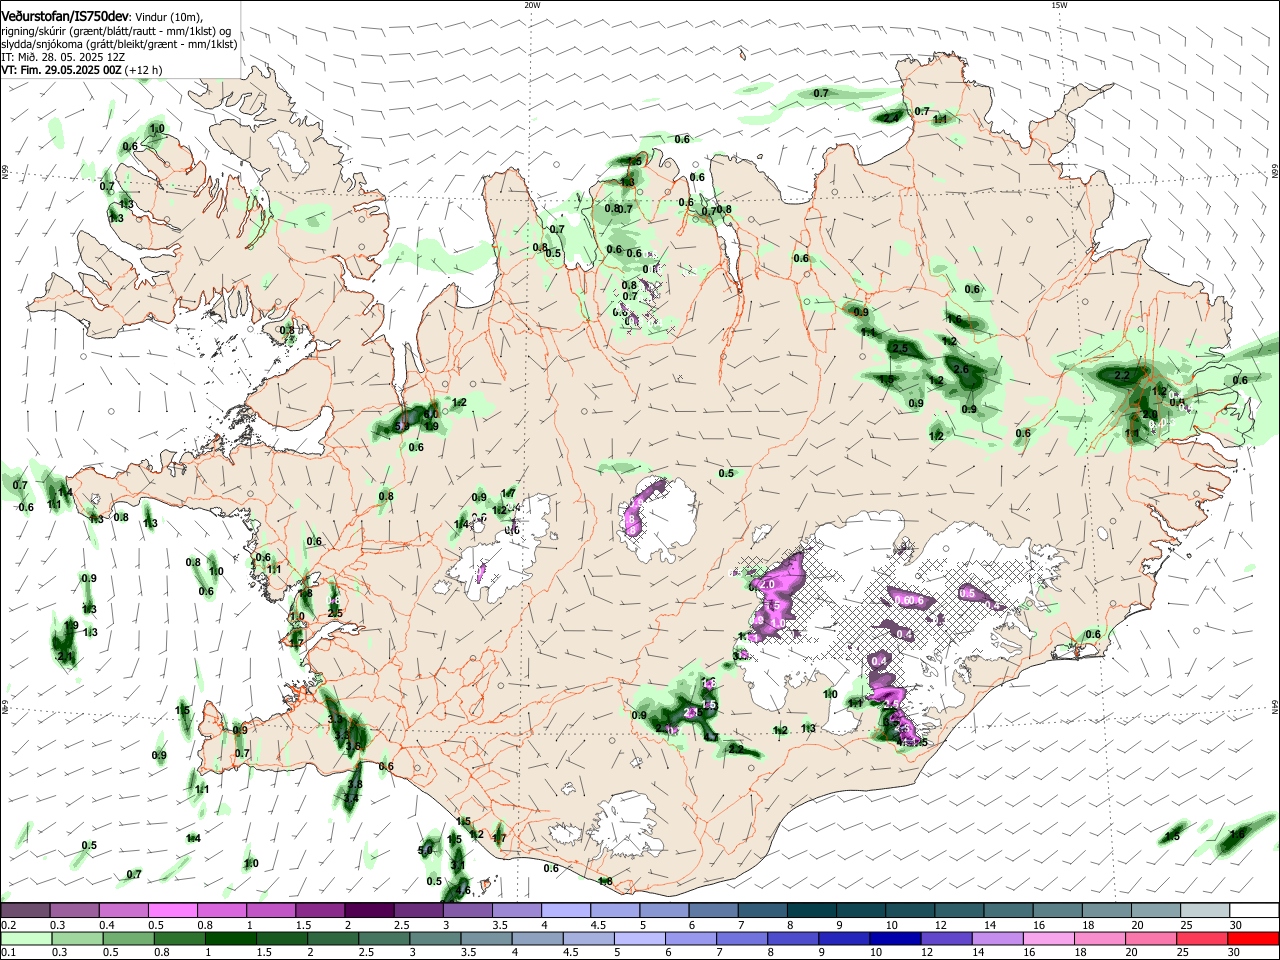This screenshot has width=1280, height=960.
Task: Click the pale green 0.1 rain legend swatch
Action: pyautogui.click(x=27, y=938)
